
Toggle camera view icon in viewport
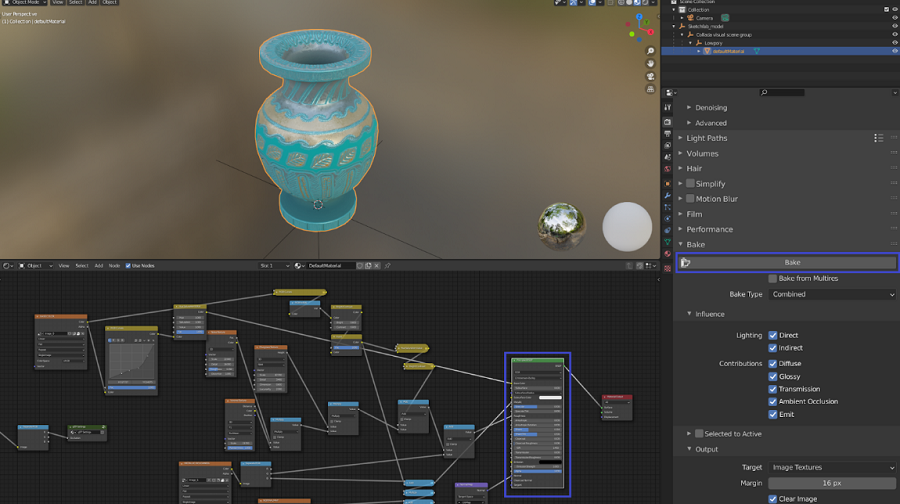coord(650,76)
